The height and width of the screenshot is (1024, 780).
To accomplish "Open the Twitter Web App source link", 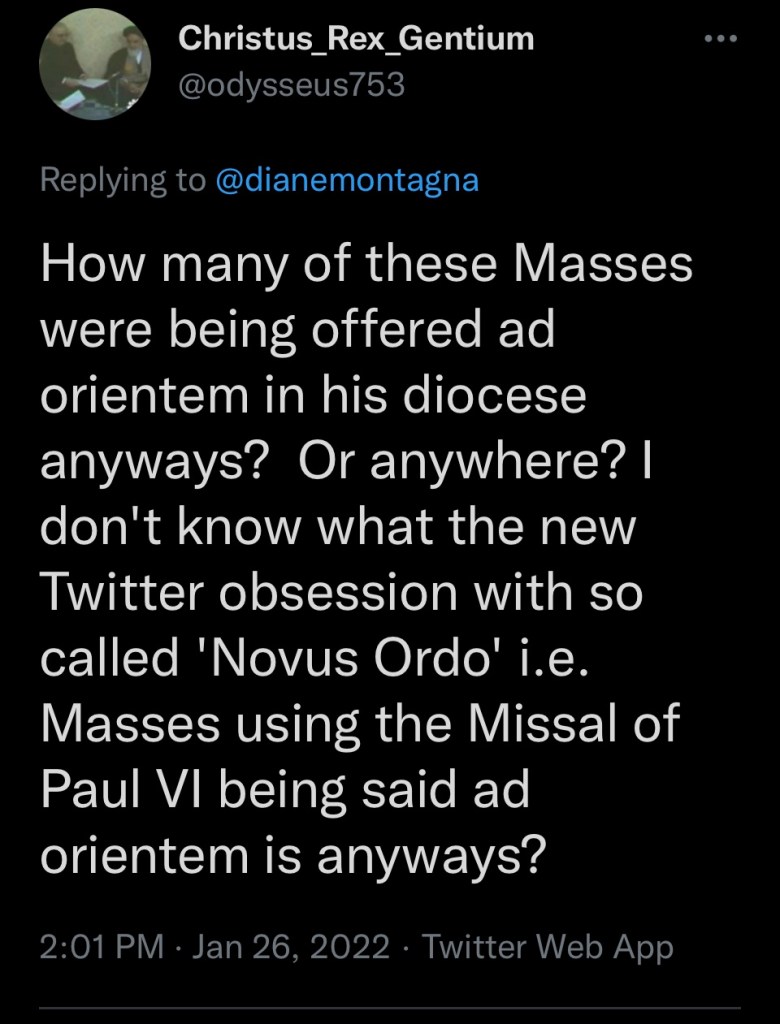I will [x=548, y=946].
